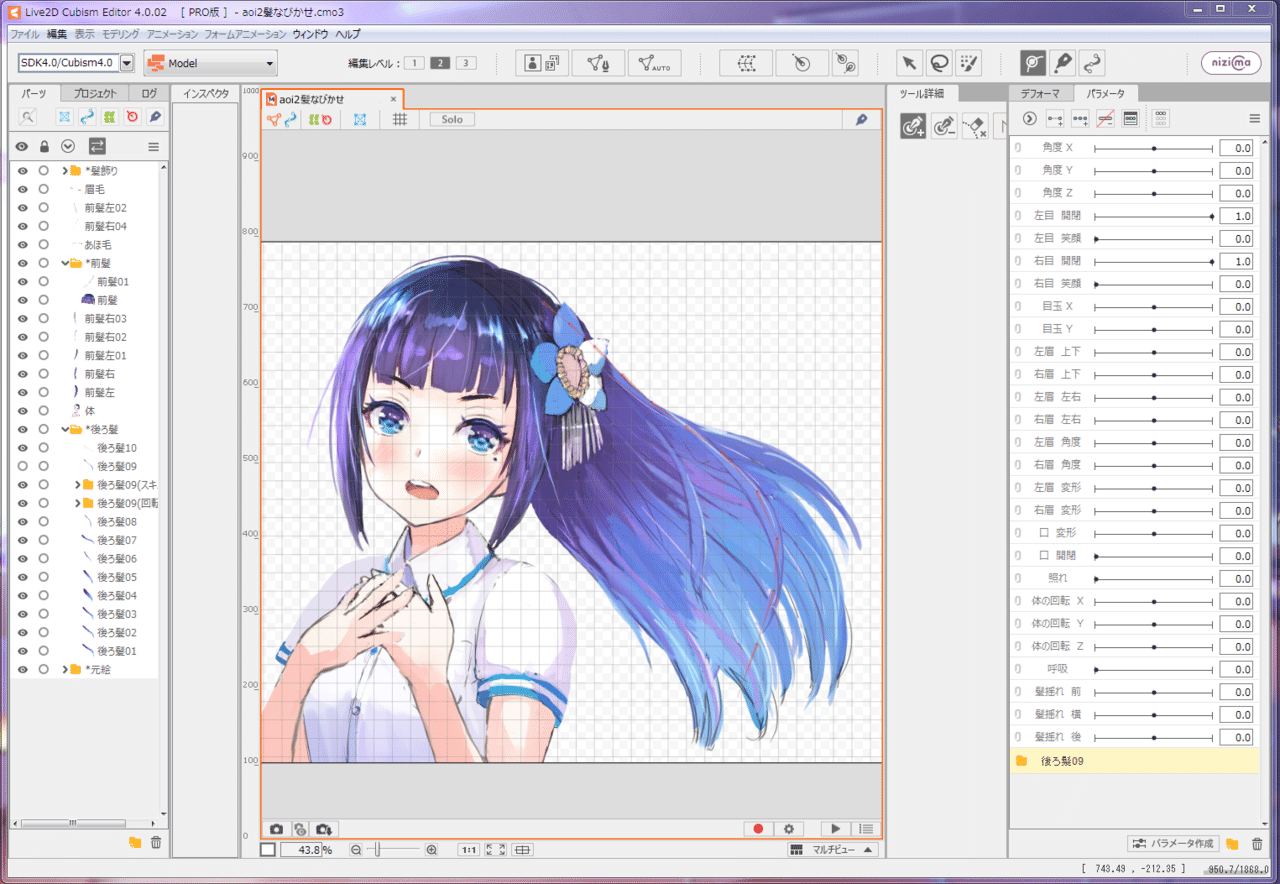Open the parameter settings icon
Image resolution: width=1280 pixels, height=884 pixels.
[x=1130, y=118]
